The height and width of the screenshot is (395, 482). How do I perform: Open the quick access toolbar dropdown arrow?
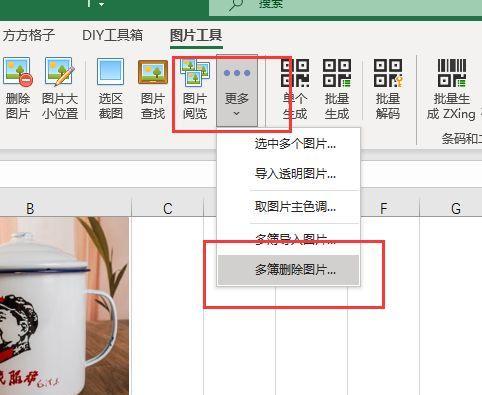click(x=102, y=5)
